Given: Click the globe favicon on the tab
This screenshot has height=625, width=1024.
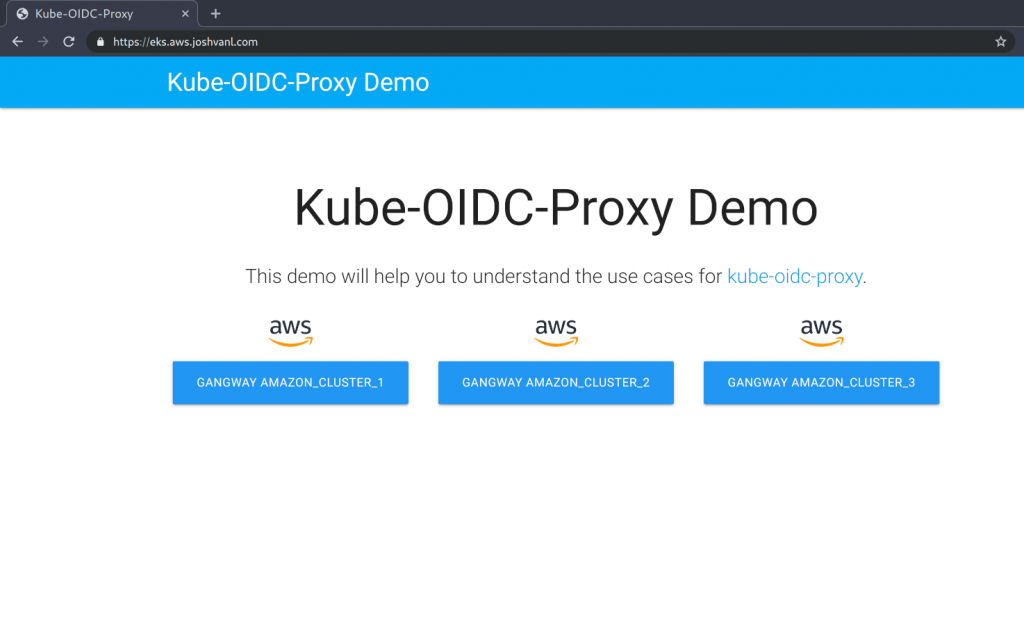Looking at the screenshot, I should click(22, 14).
